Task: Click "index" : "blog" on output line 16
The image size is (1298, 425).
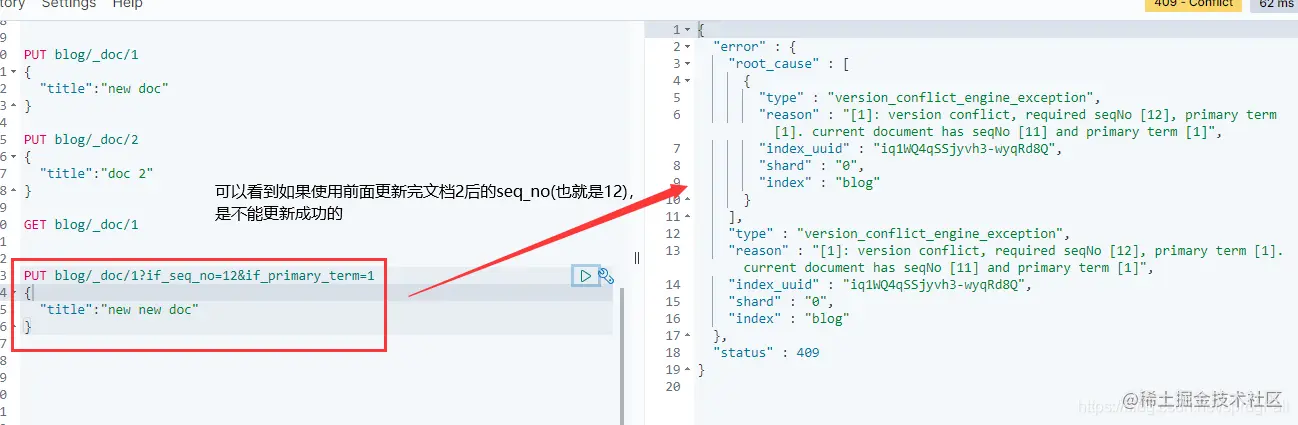Action: 789,319
